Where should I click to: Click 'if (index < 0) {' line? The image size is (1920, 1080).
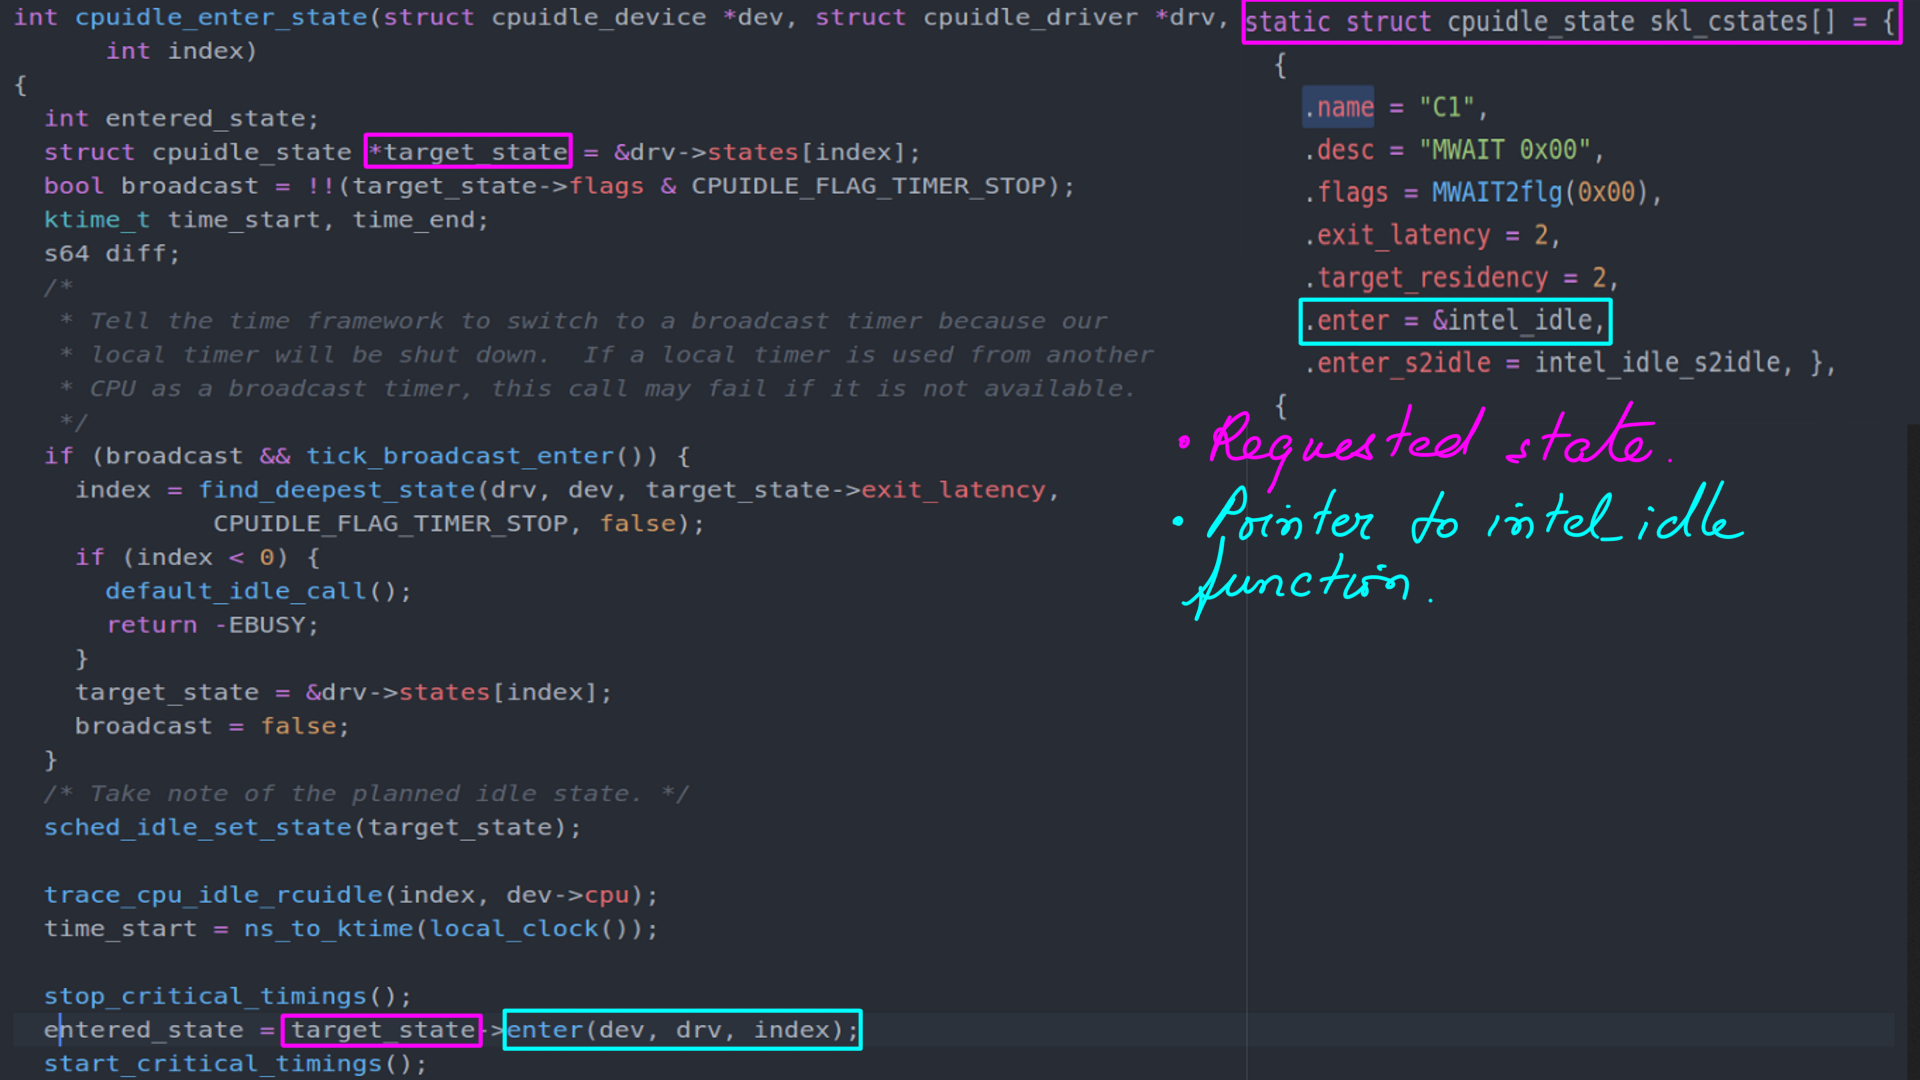(198, 557)
